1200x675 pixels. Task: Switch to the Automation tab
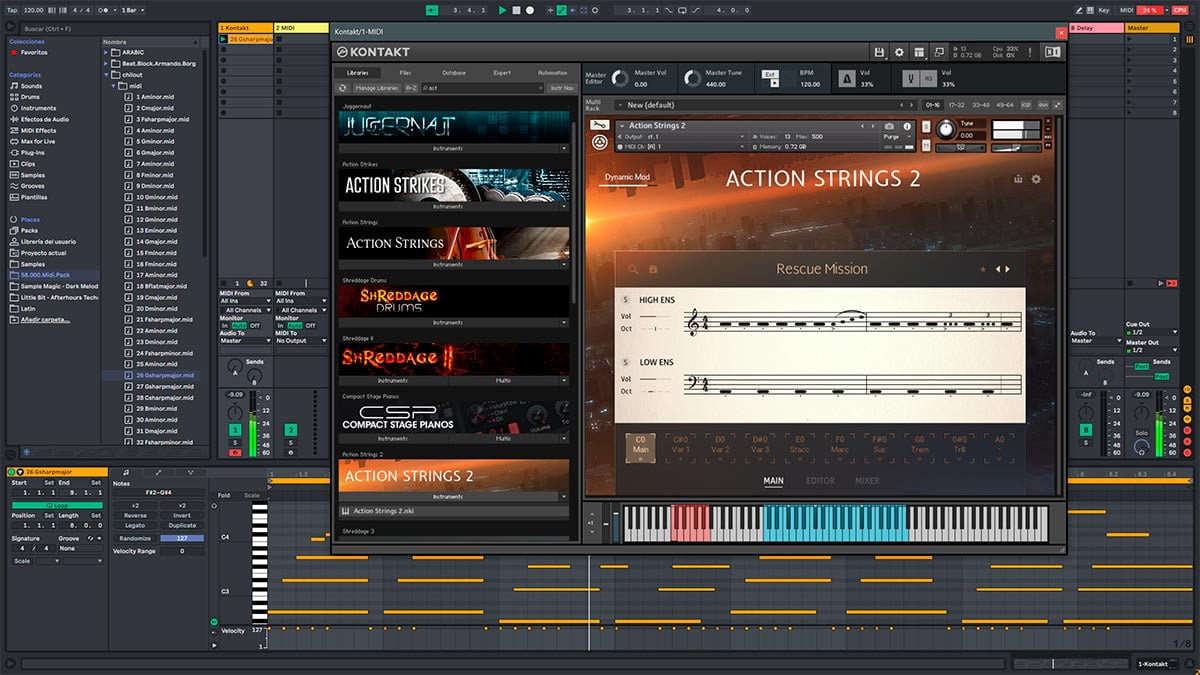click(552, 73)
